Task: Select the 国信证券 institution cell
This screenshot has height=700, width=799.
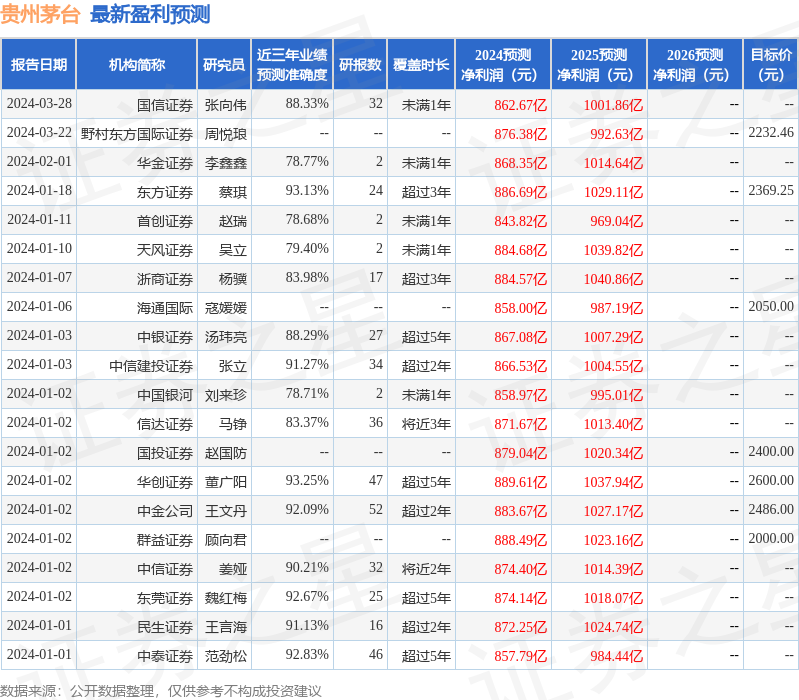Action: 165,105
